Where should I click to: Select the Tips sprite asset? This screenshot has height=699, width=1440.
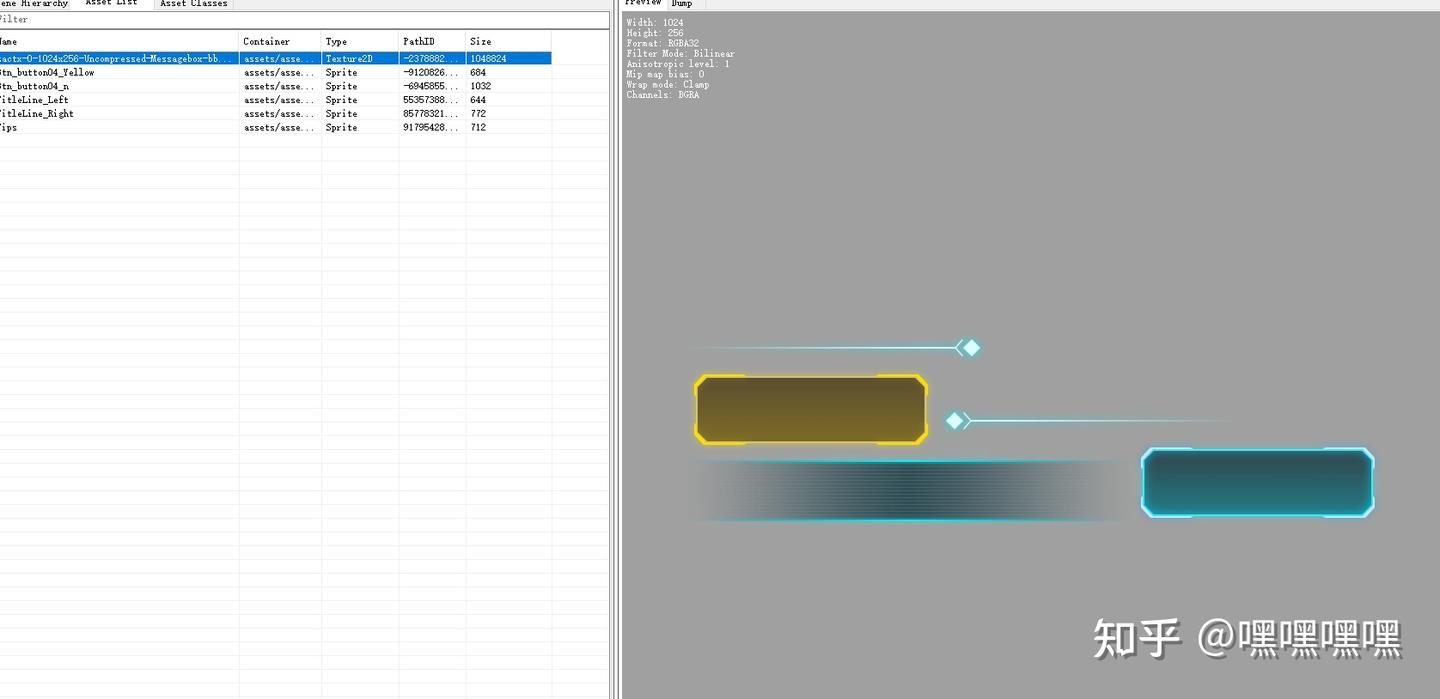120,128
